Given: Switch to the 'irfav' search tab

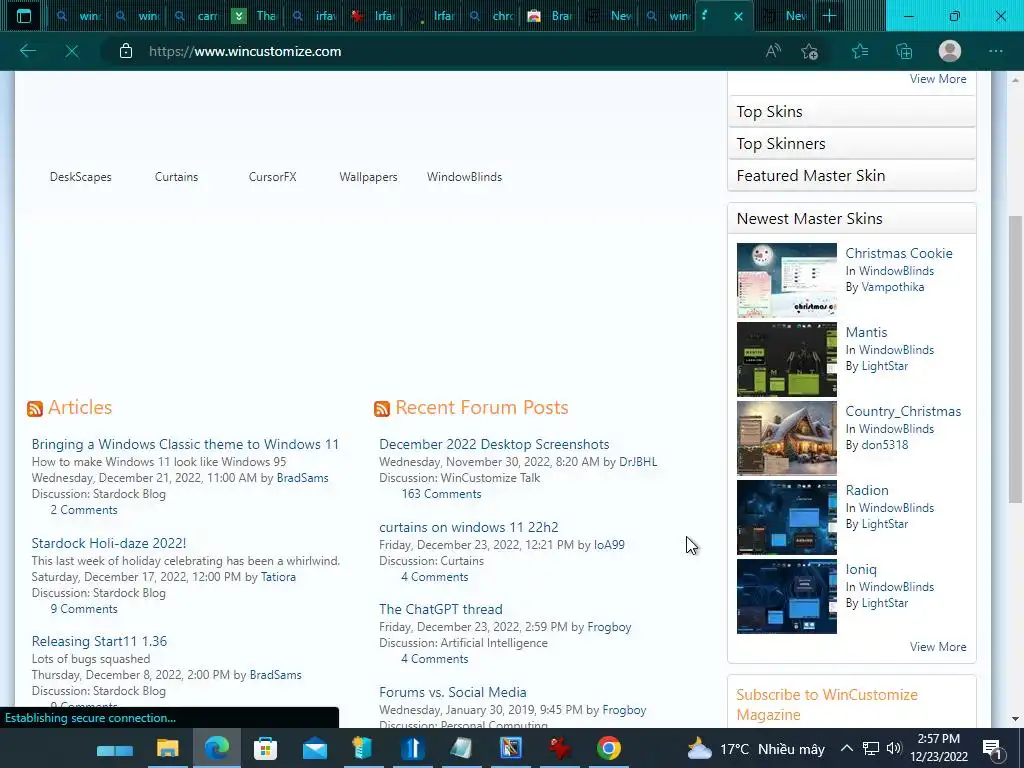Looking at the screenshot, I should click(x=314, y=16).
